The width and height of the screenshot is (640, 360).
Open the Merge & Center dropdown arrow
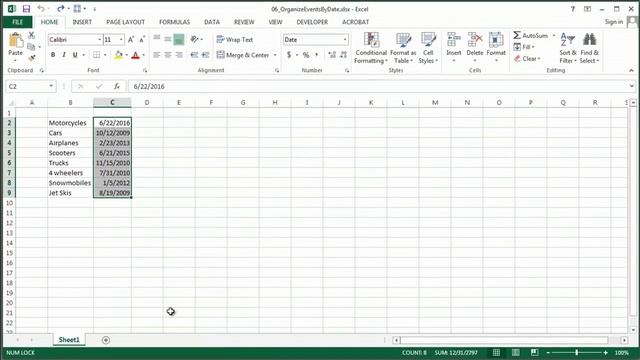tap(275, 55)
